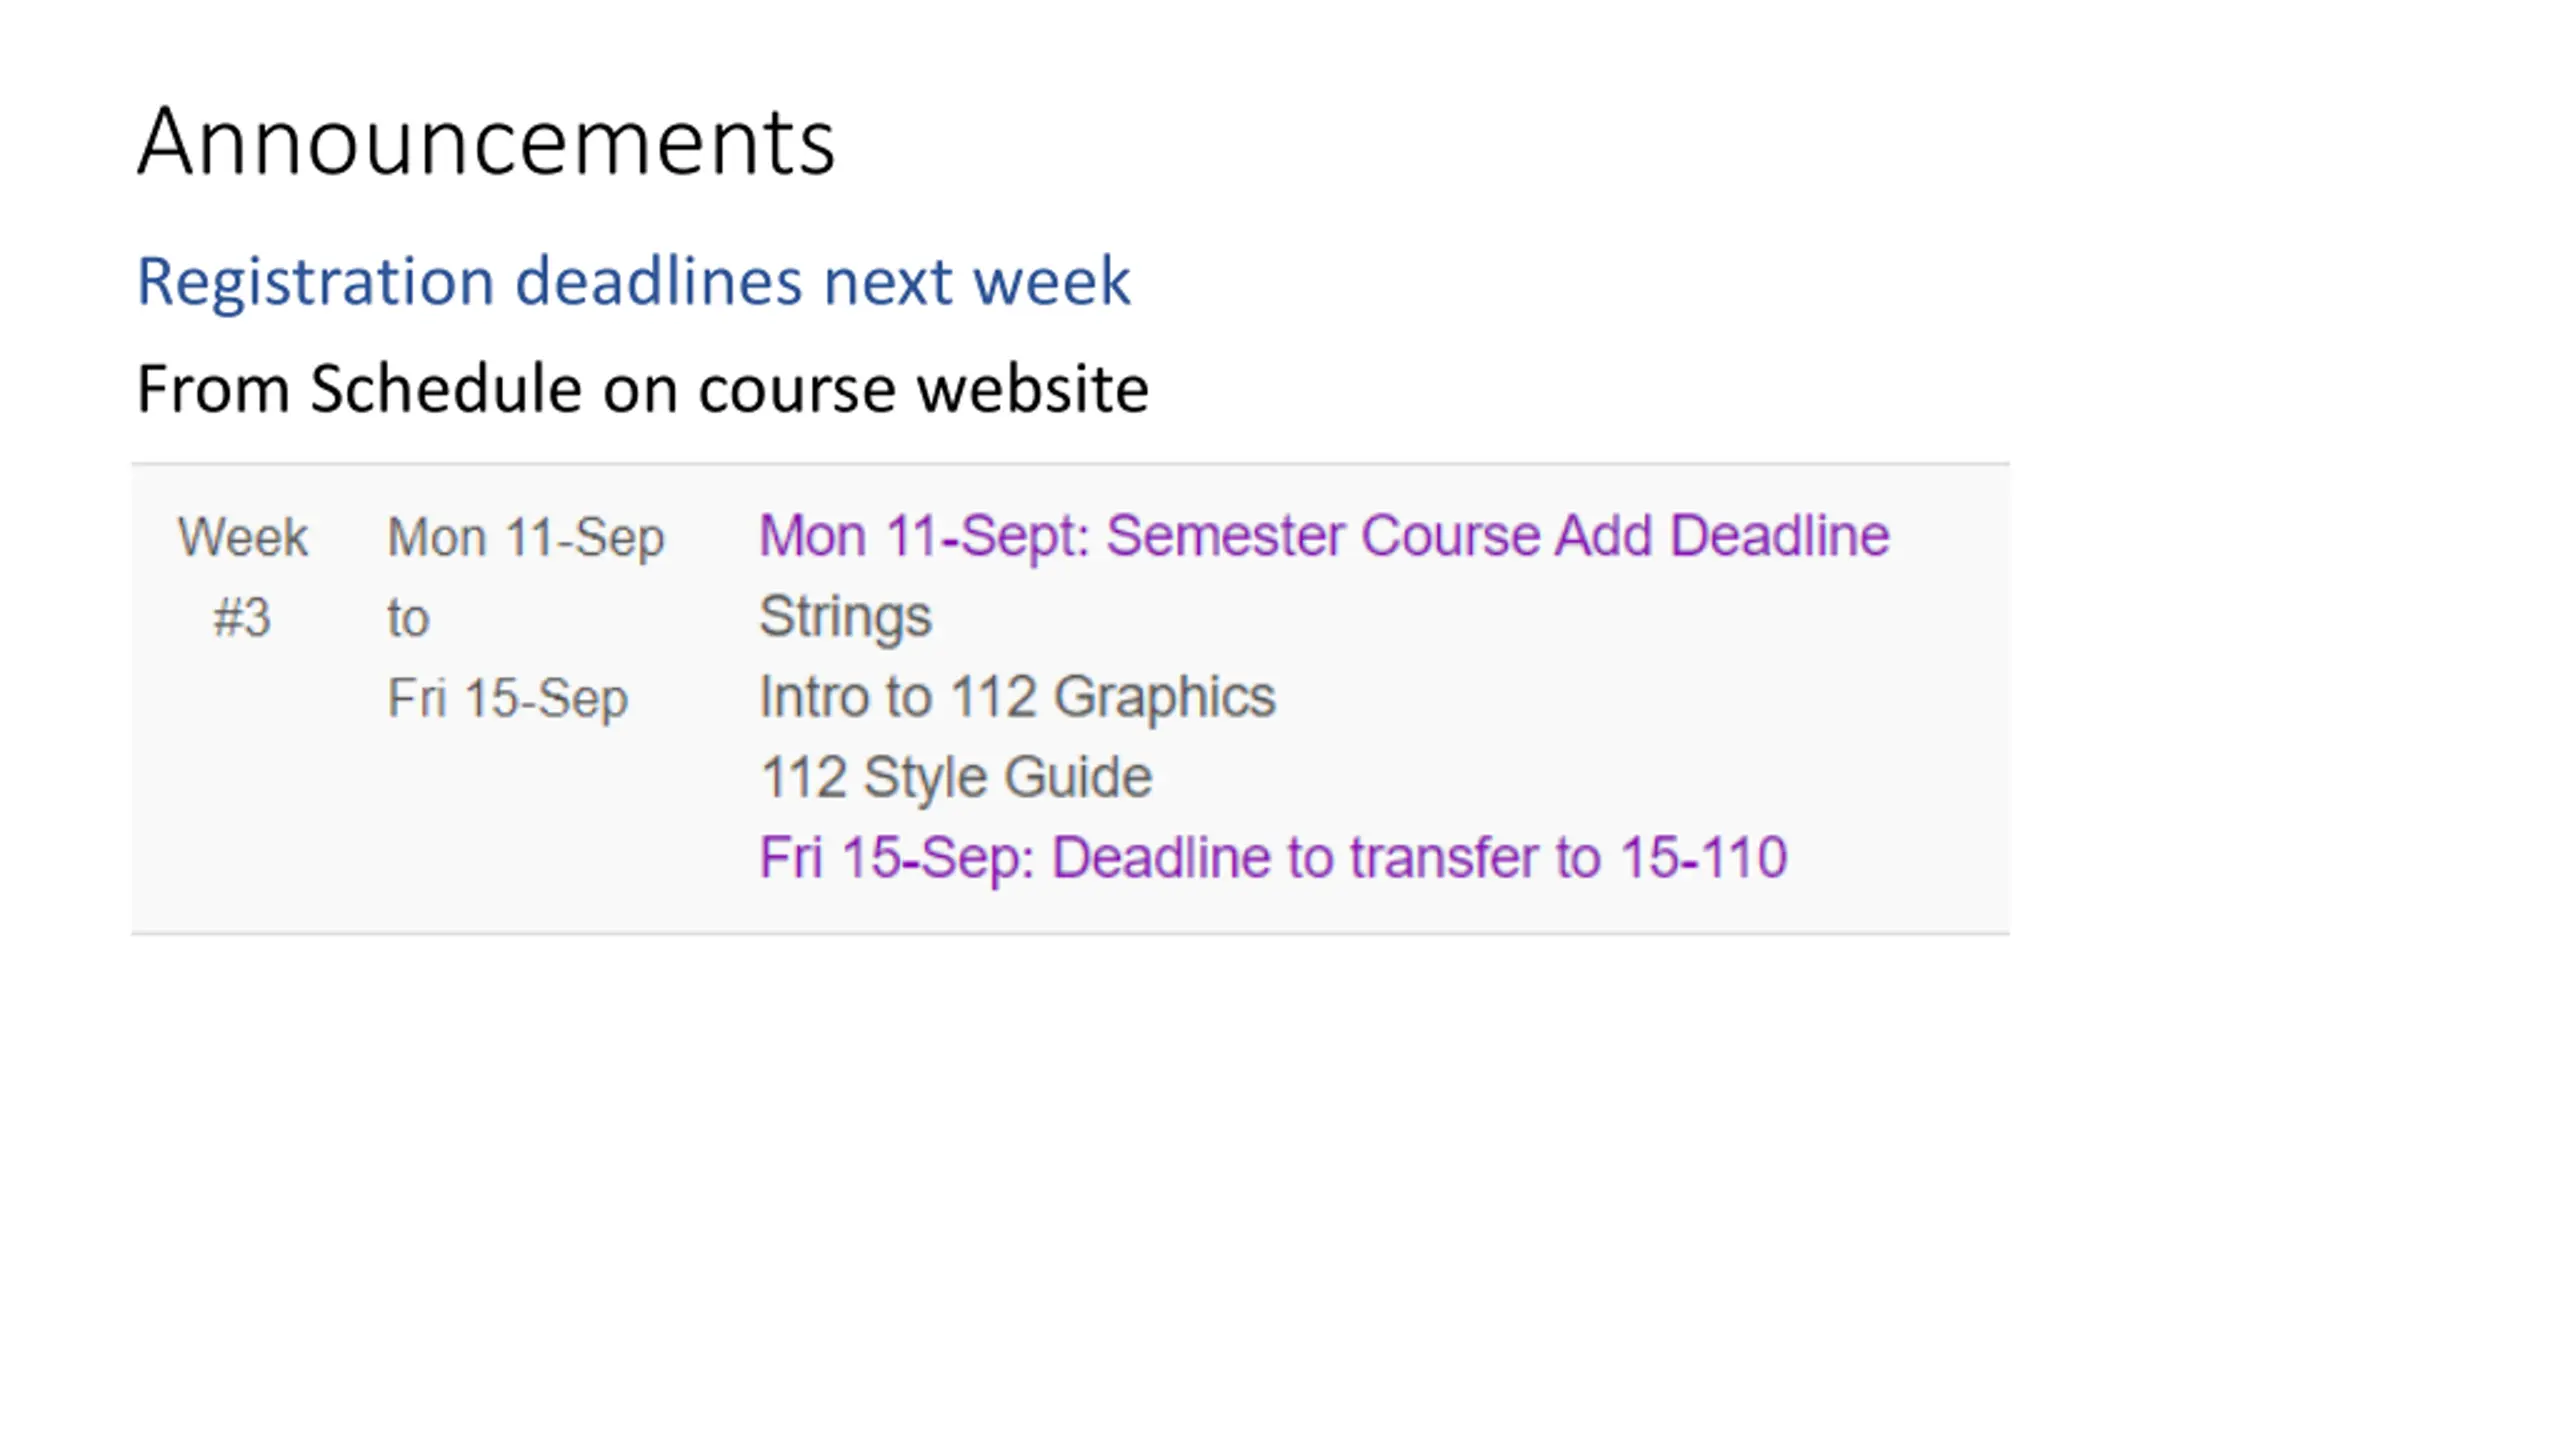The image size is (2560, 1440).
Task: Open the Strings topic link
Action: click(x=845, y=616)
